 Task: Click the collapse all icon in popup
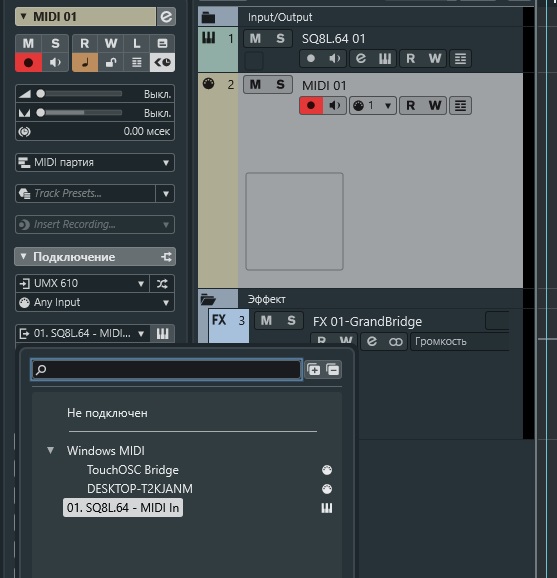click(x=333, y=369)
